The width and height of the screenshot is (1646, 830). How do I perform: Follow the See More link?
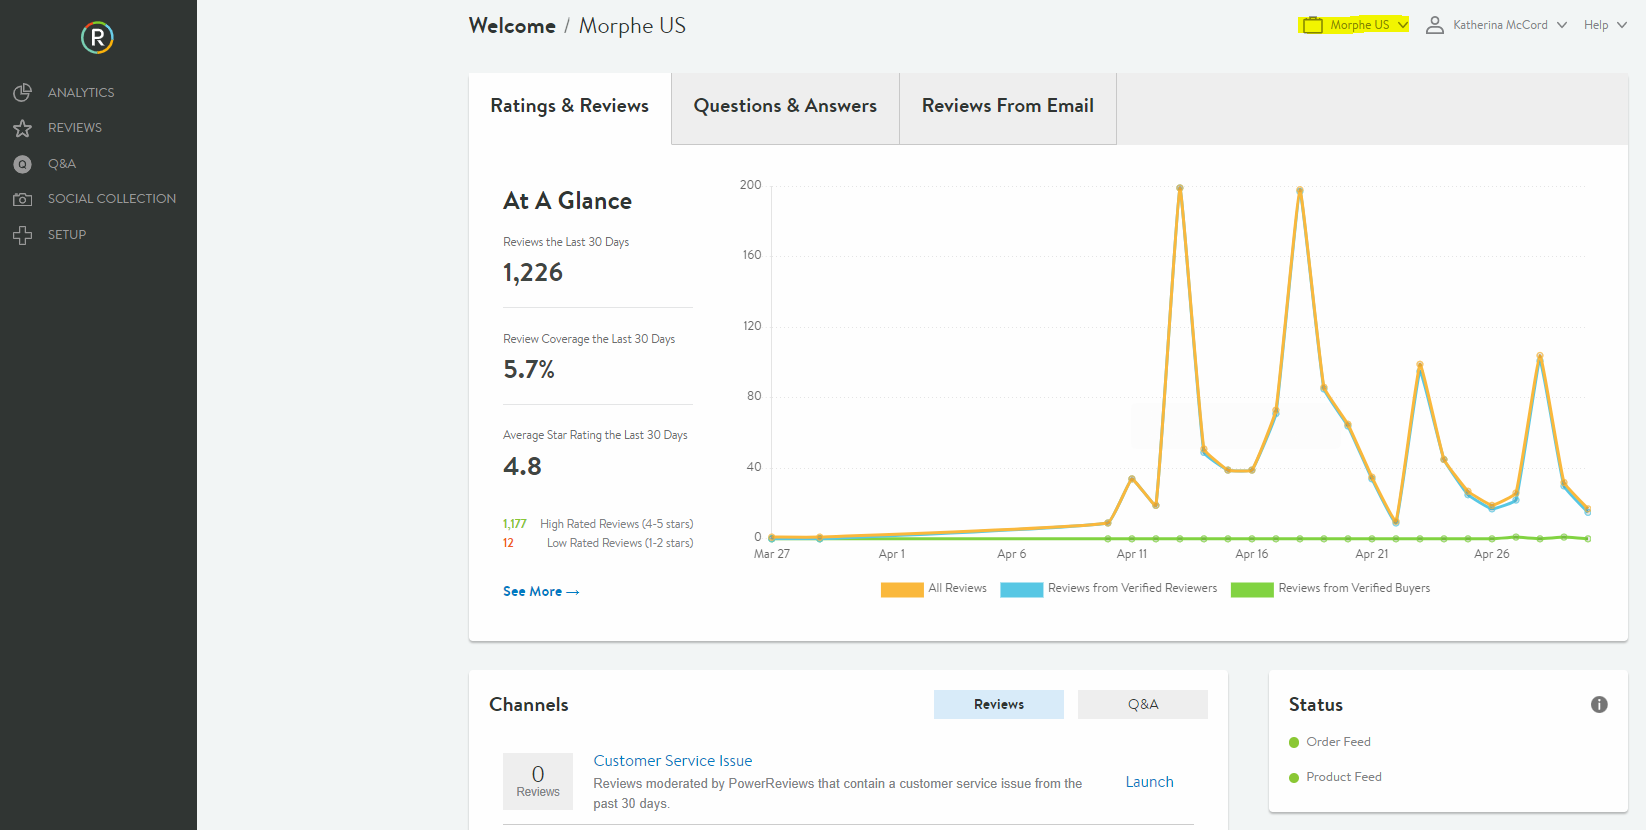(x=541, y=592)
